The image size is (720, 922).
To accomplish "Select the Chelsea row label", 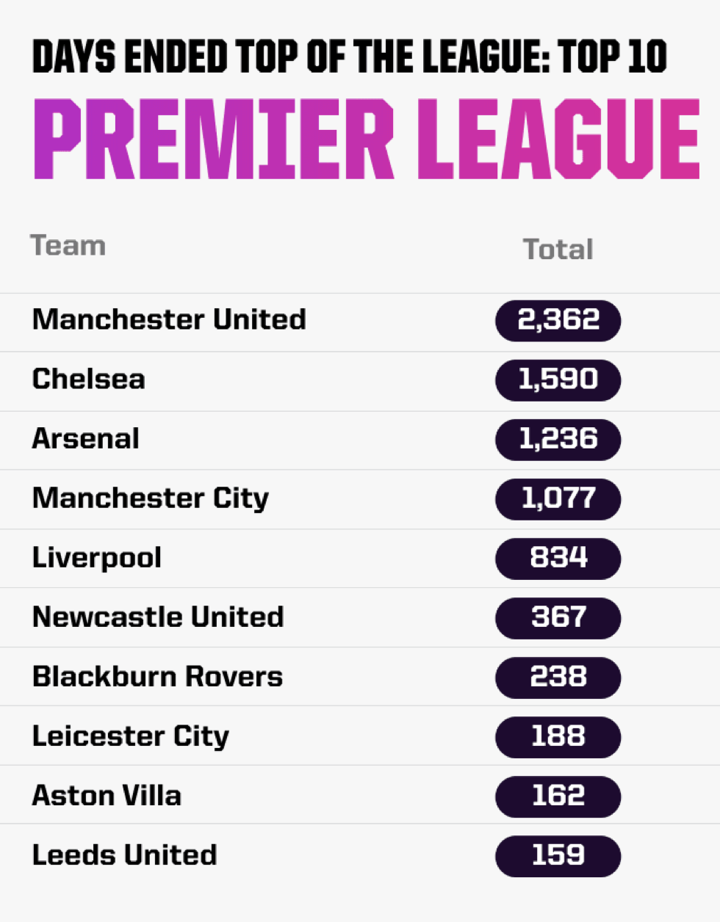I will pyautogui.click(x=88, y=379).
